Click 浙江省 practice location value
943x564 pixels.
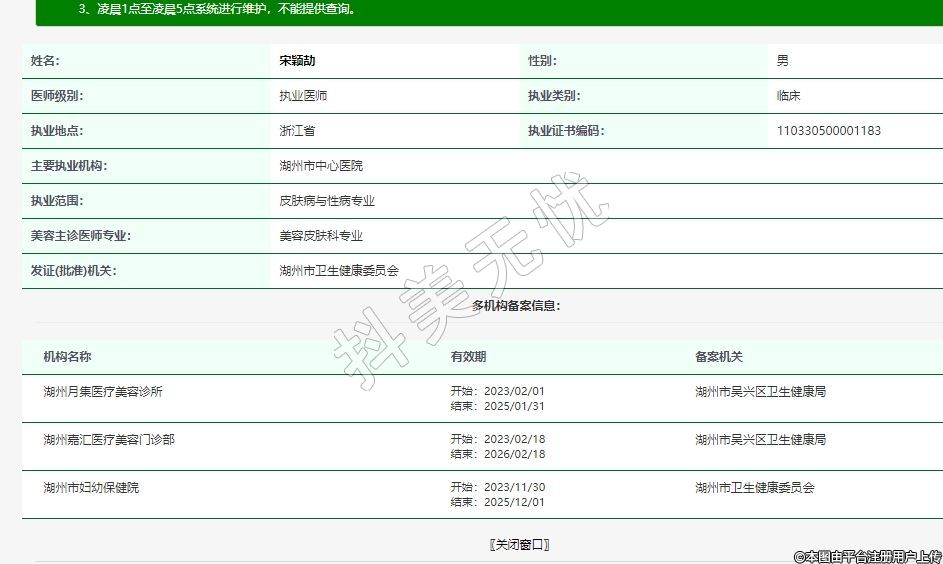(297, 131)
